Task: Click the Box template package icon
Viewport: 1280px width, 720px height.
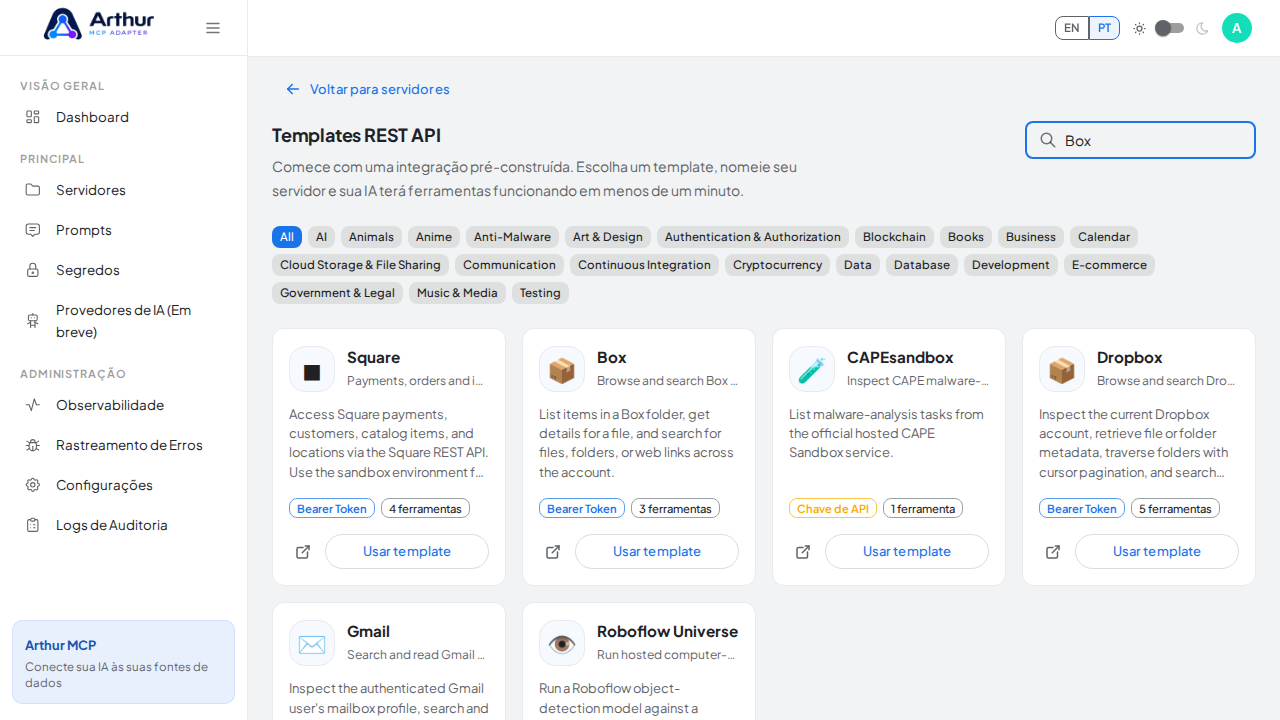Action: click(562, 369)
